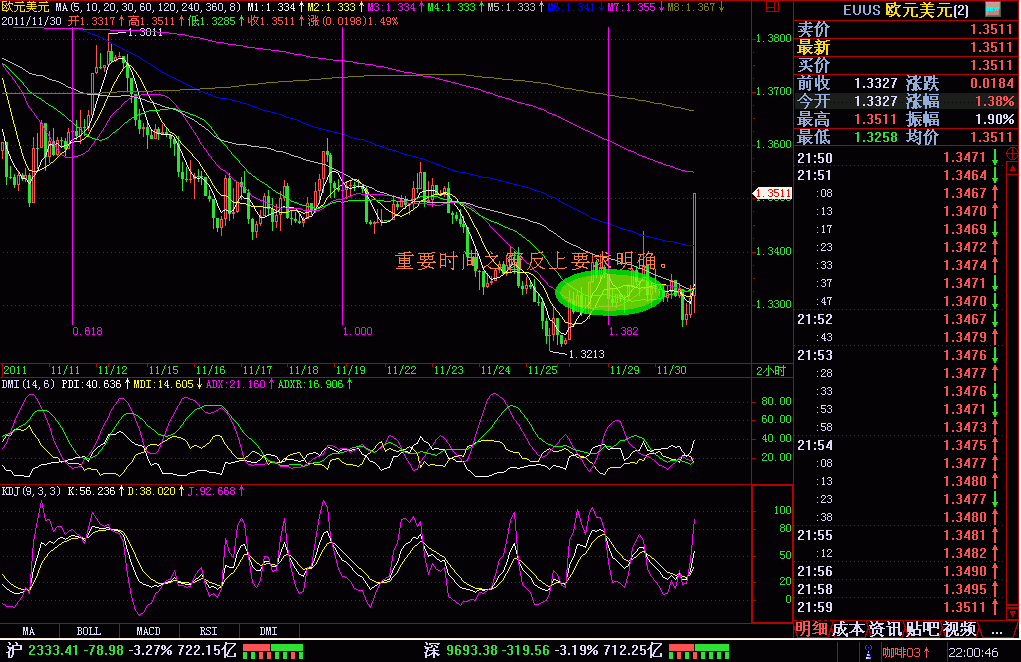1021x662 pixels.
Task: Click the current price tag 1.3511 on axis
Action: (x=772, y=193)
